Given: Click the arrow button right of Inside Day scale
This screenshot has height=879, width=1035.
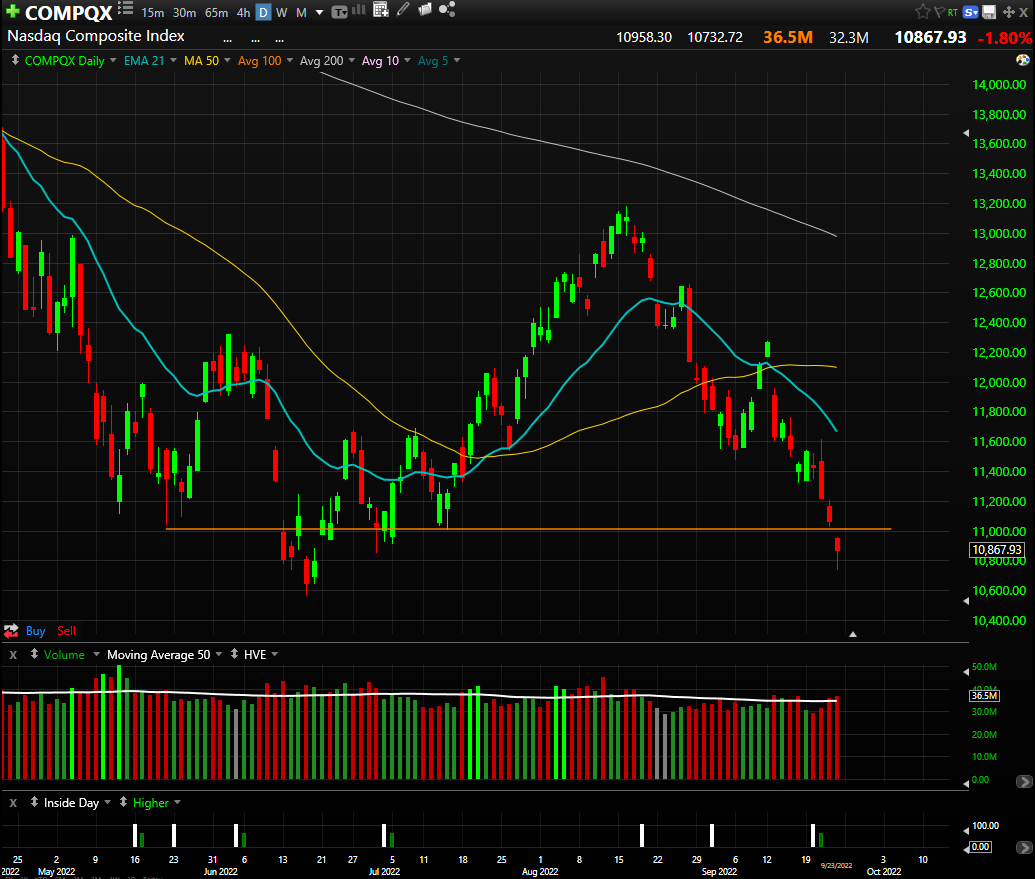Looking at the screenshot, I should point(1024,847).
